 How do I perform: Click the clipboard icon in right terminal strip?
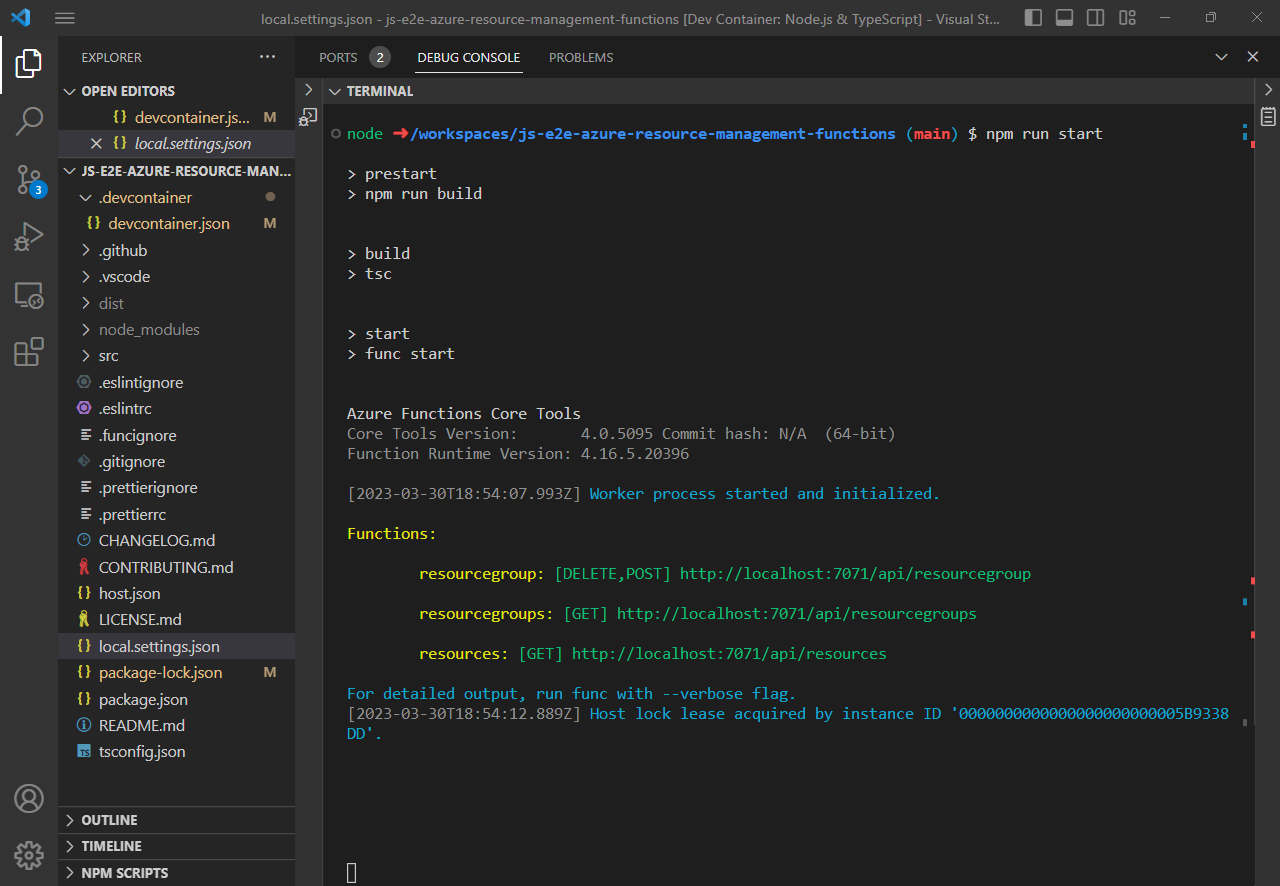[x=1268, y=116]
